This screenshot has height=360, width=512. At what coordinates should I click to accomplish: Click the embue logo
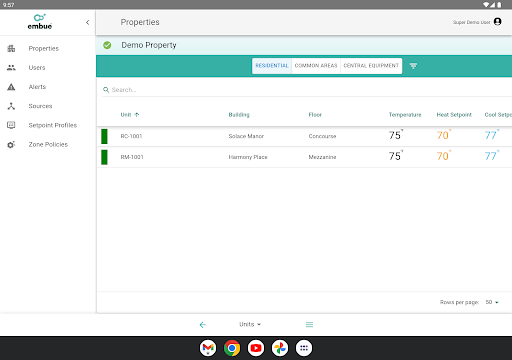click(40, 22)
